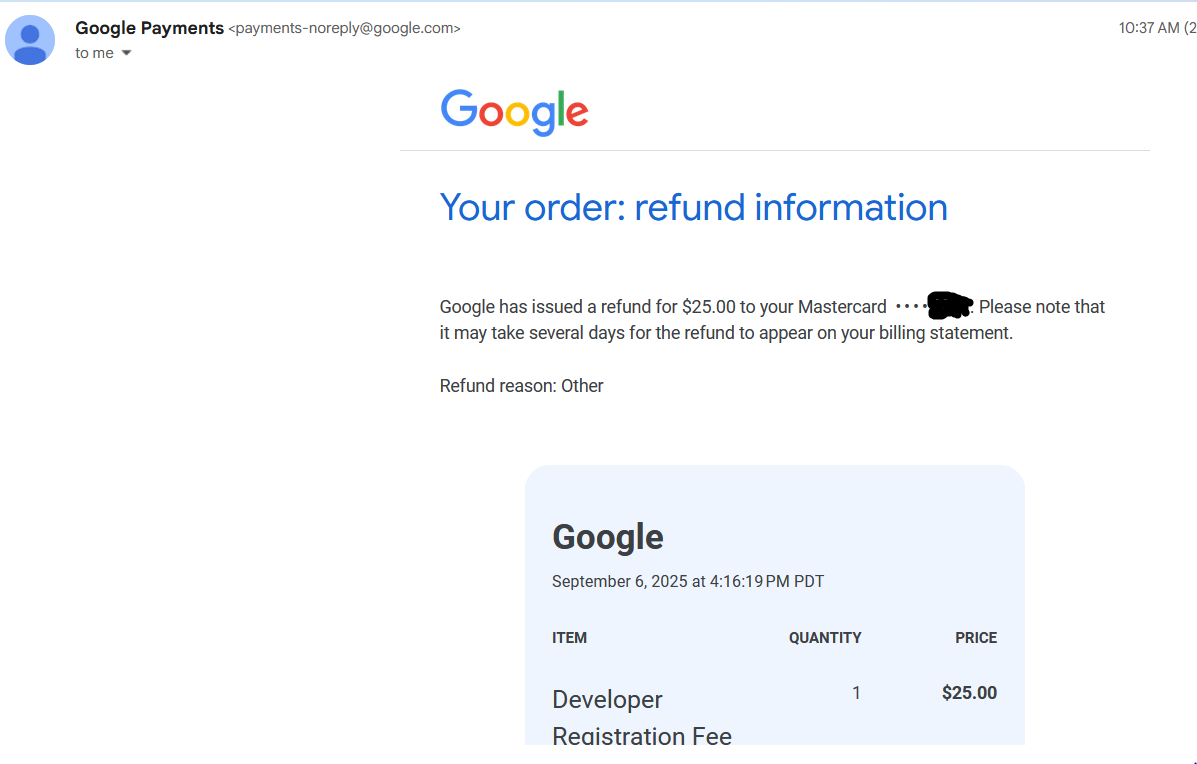This screenshot has height=764, width=1197.
Task: Select the payments-noreply@google.com sender address
Action: pos(344,28)
